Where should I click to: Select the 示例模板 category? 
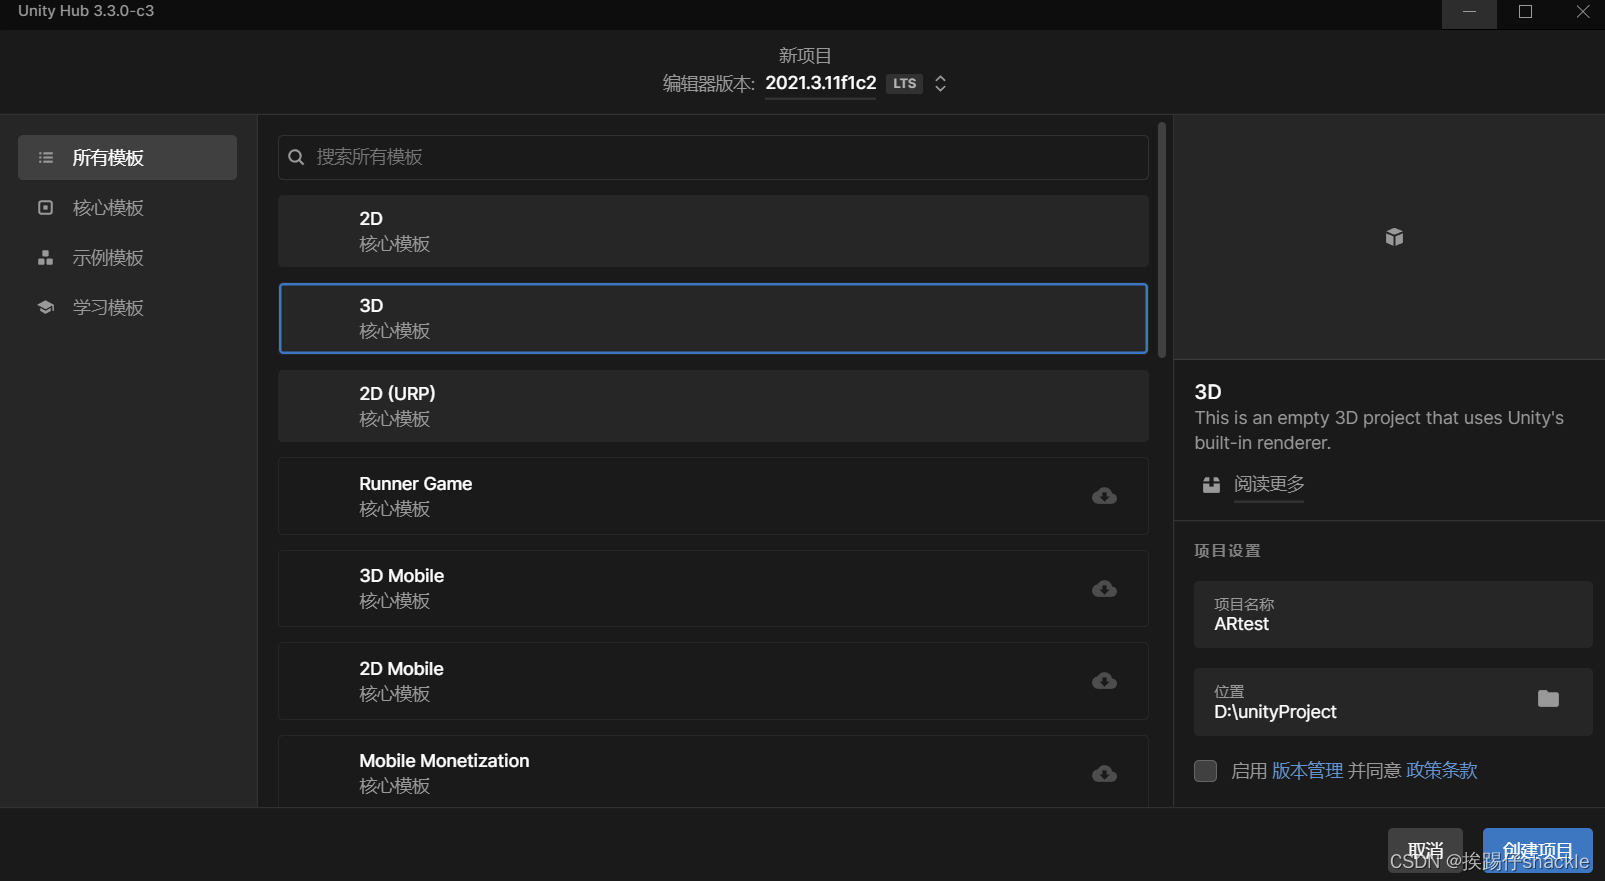point(127,258)
